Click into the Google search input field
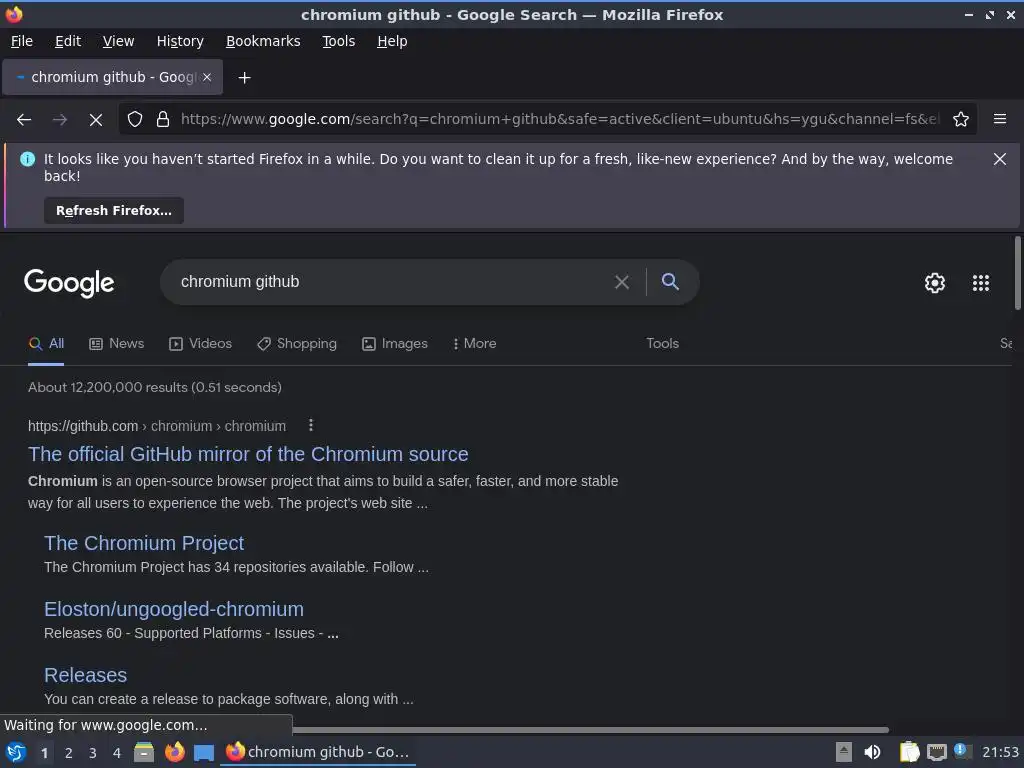Image resolution: width=1024 pixels, height=768 pixels. tap(392, 282)
